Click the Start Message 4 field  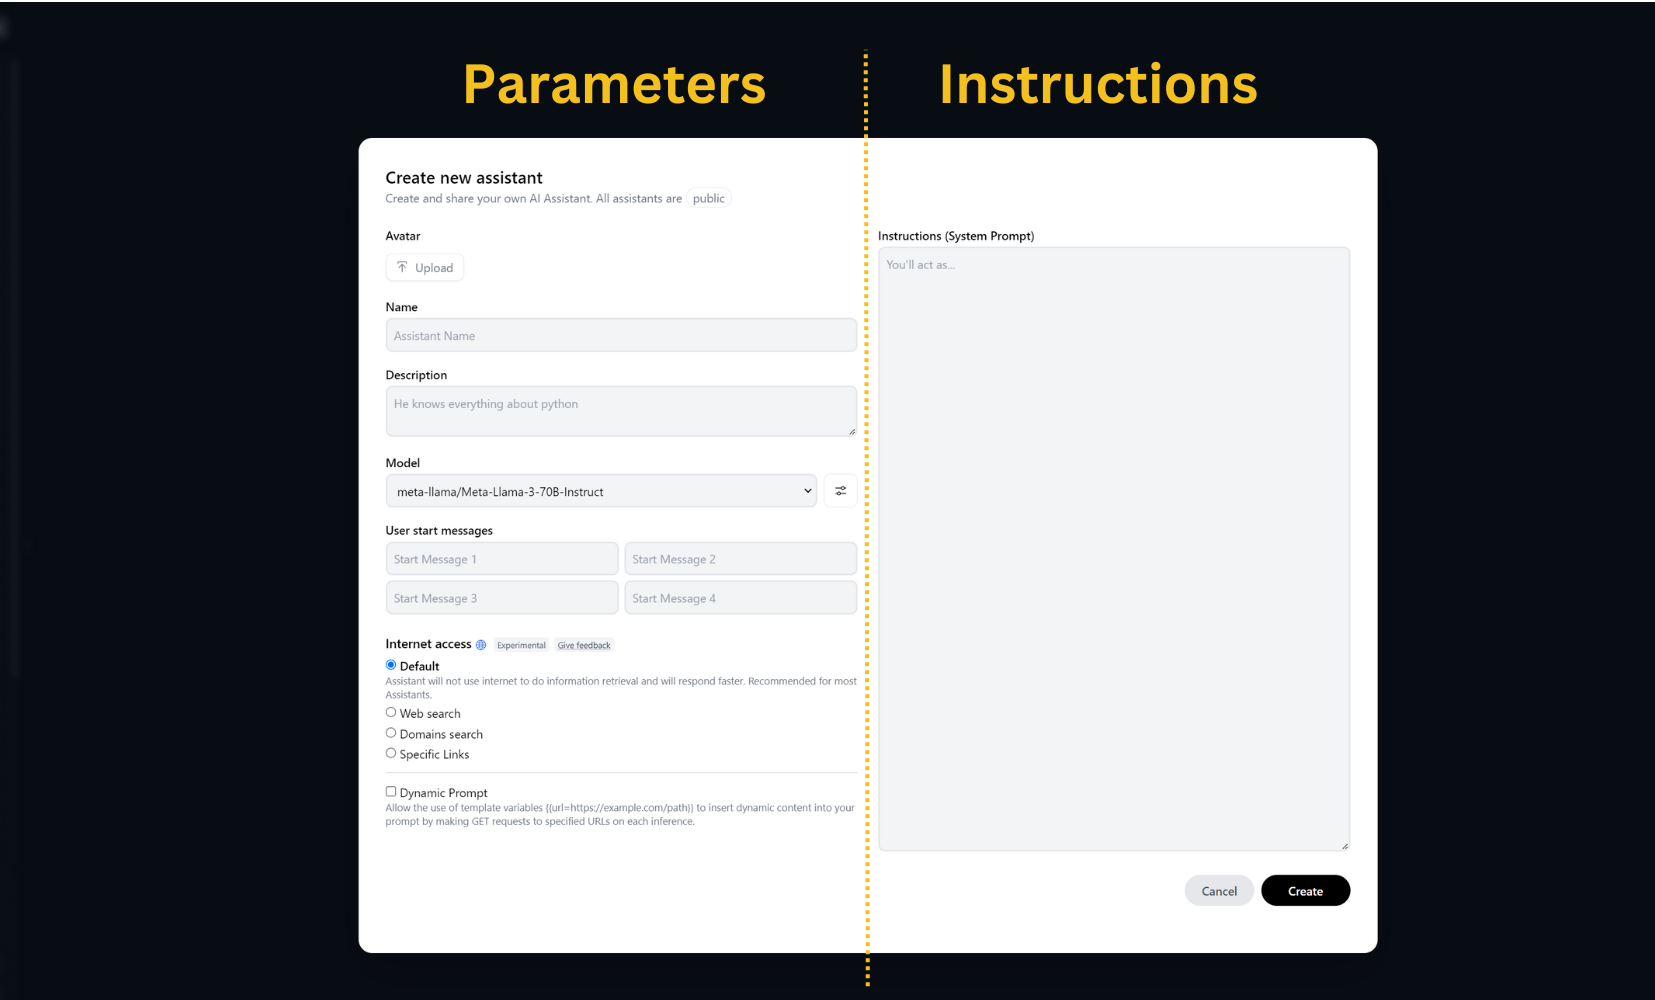point(740,598)
